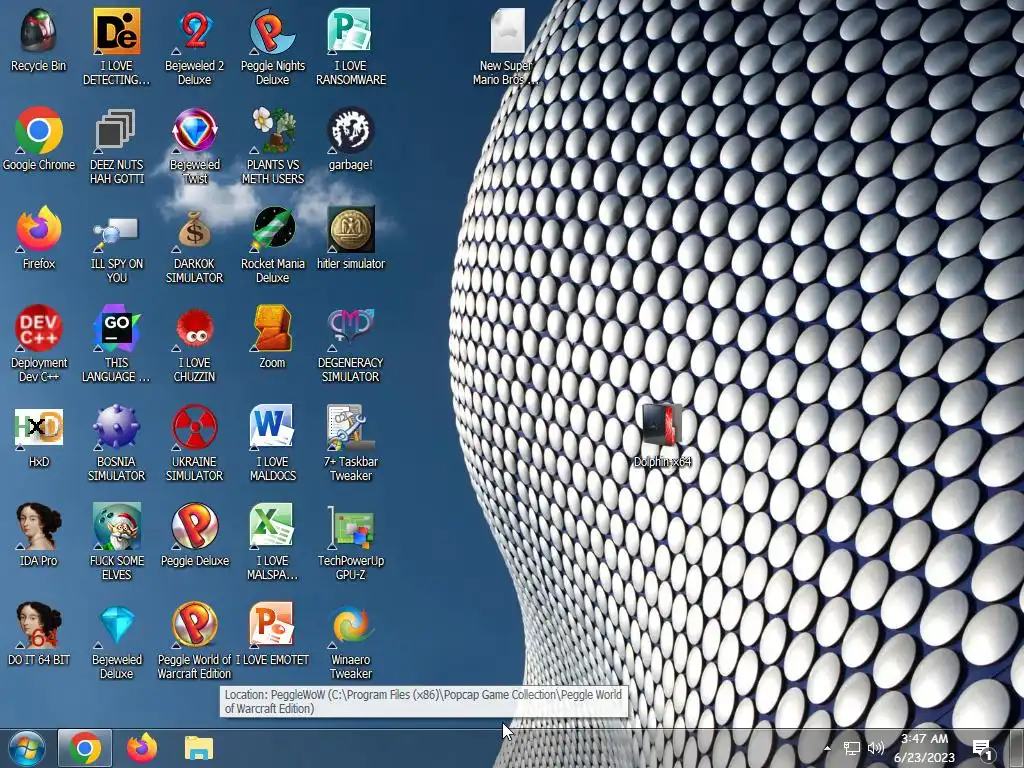Click the HxD hex editor icon

point(39,427)
